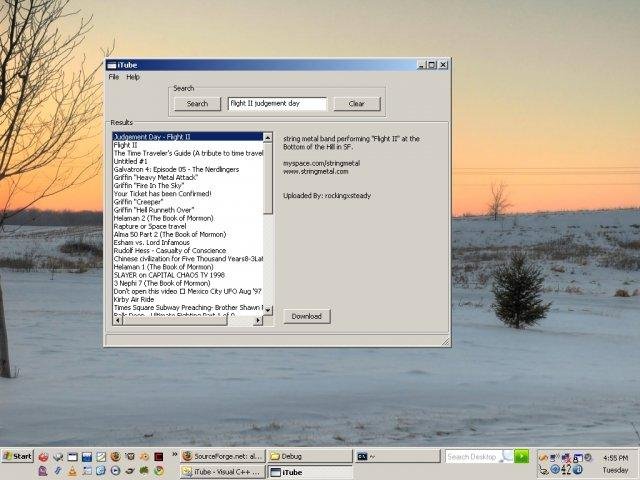
Task: Minimize the iTube window
Action: click(x=422, y=65)
